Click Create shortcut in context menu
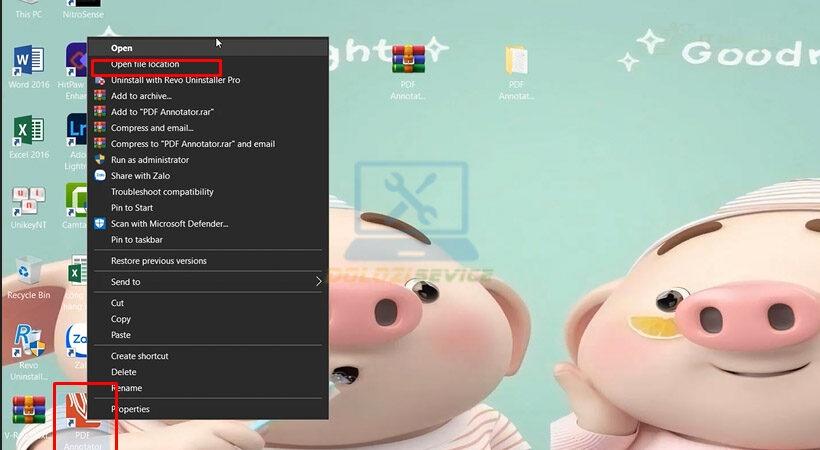Screen dimensions: 820x450 click(x=139, y=356)
